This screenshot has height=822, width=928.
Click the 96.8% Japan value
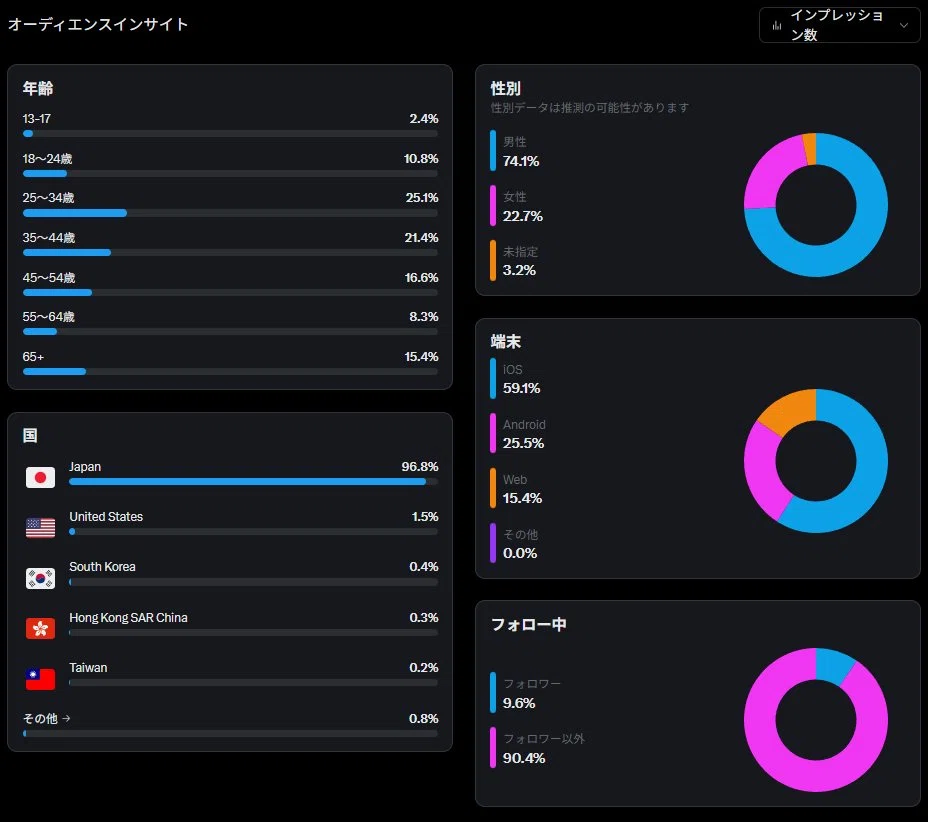click(x=420, y=466)
